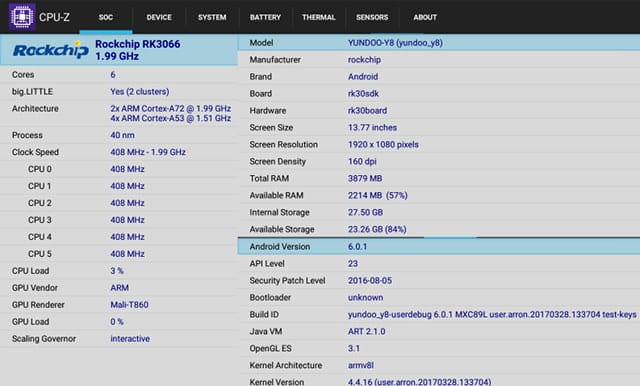
Task: Click the GPU Renderer Mali-T860 entry
Action: 129,305
